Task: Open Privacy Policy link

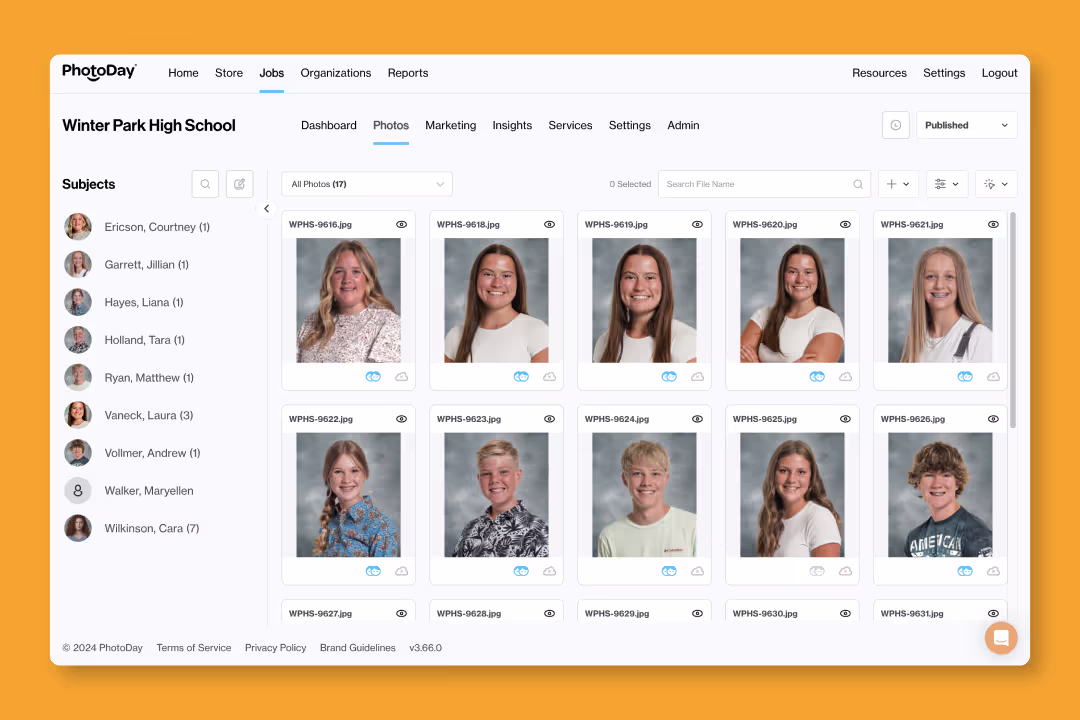Action: (x=276, y=648)
